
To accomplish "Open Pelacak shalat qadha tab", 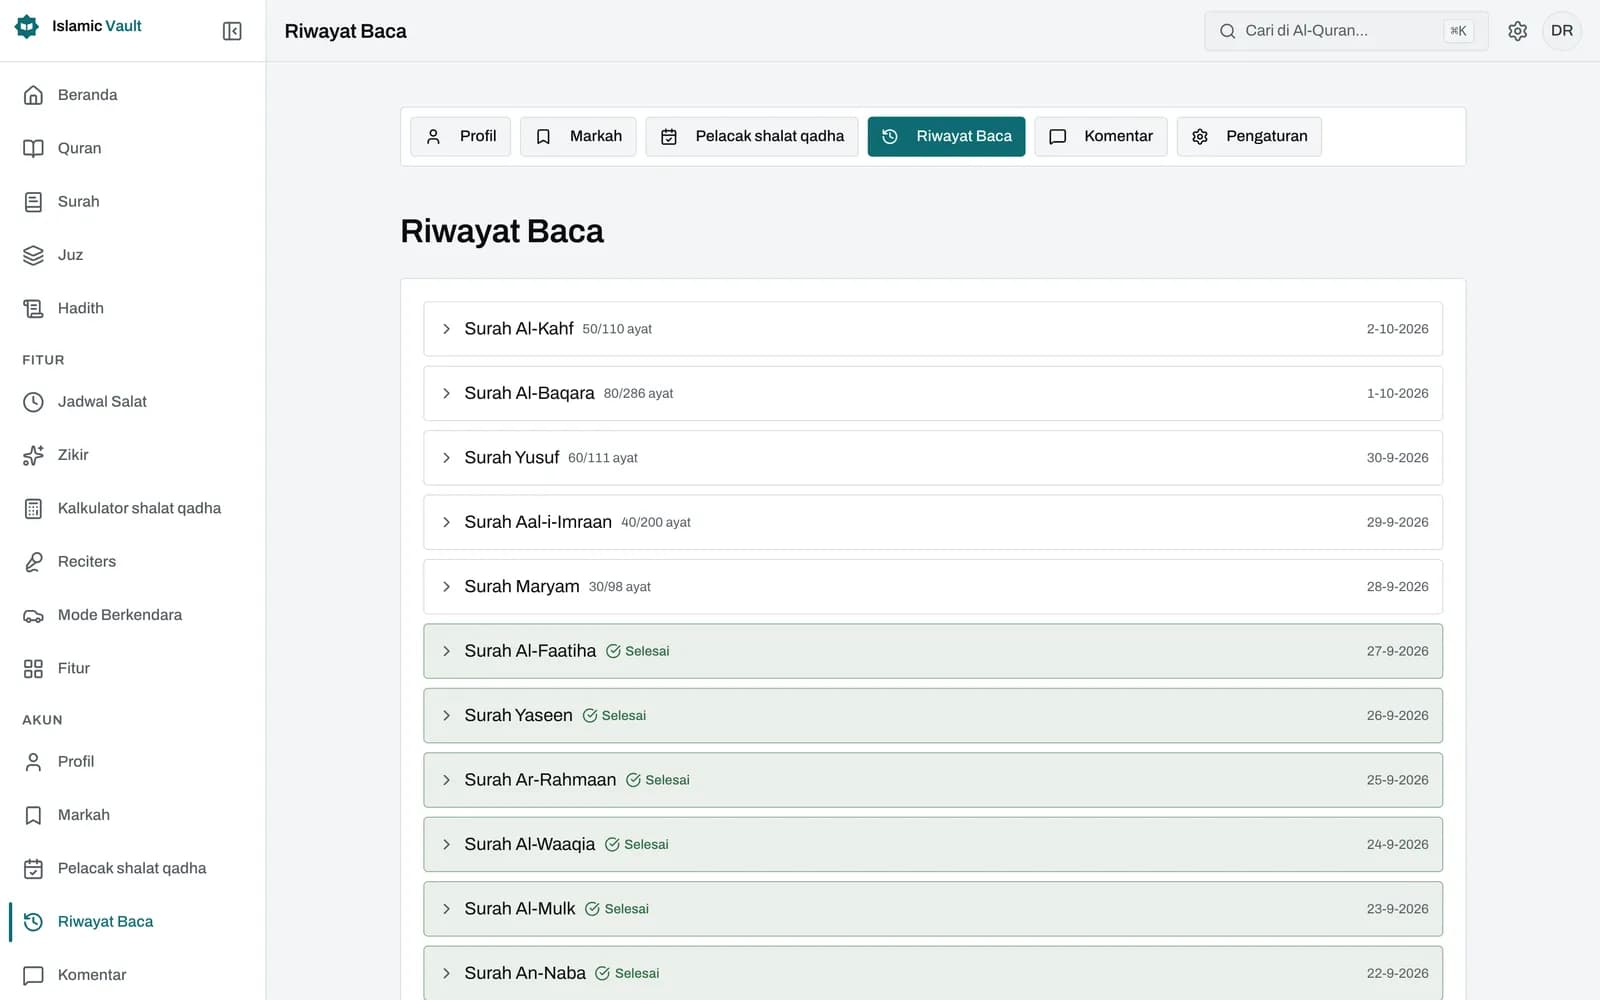I will [752, 136].
